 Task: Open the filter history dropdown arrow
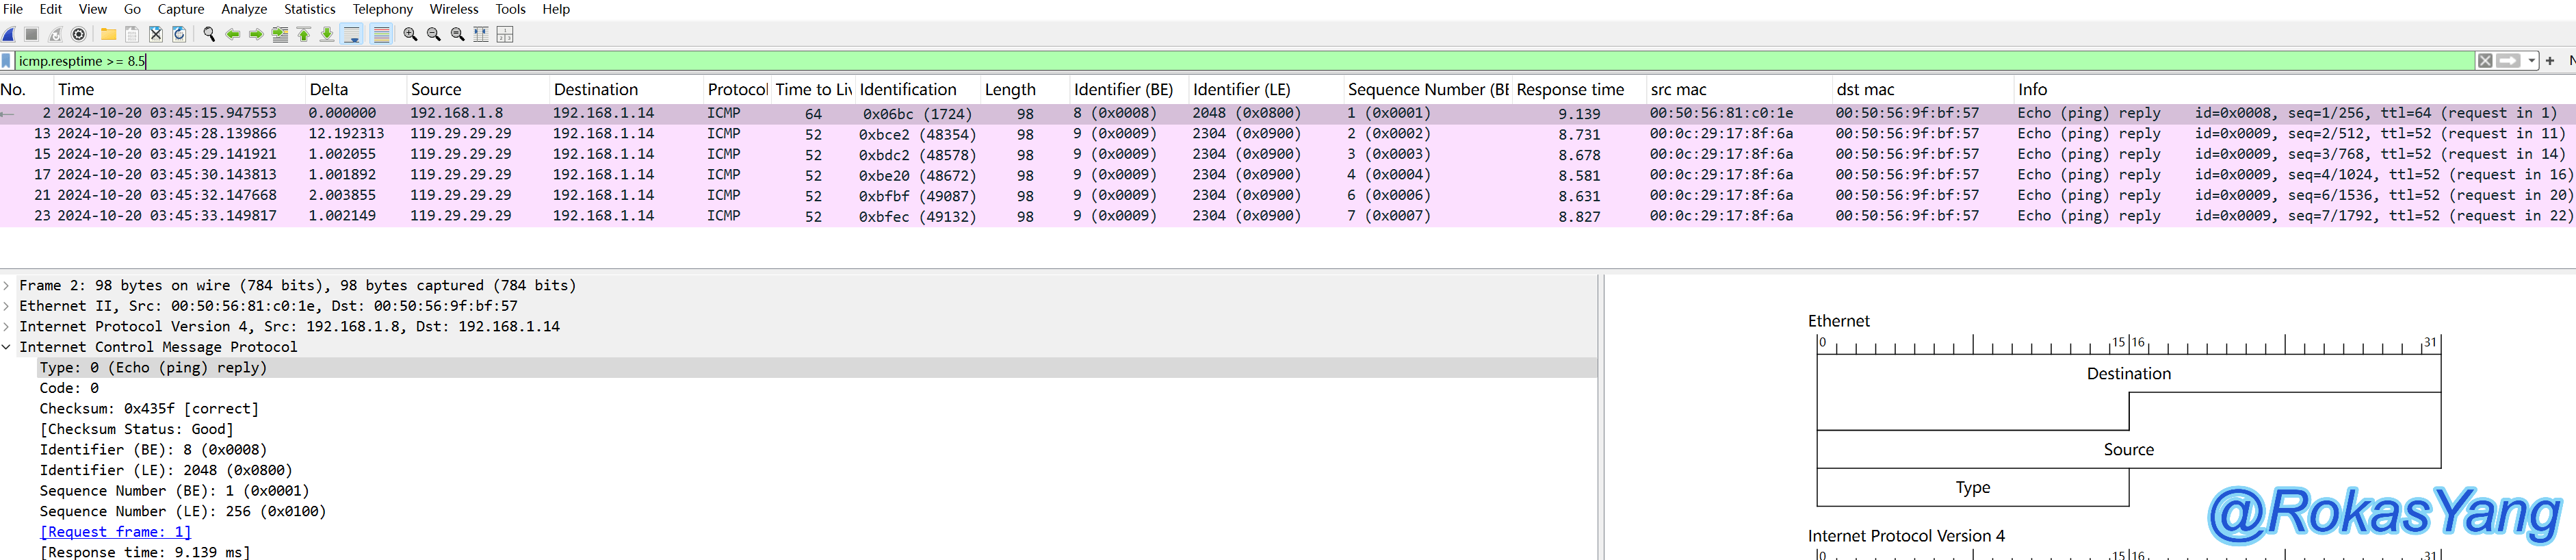click(x=2531, y=61)
